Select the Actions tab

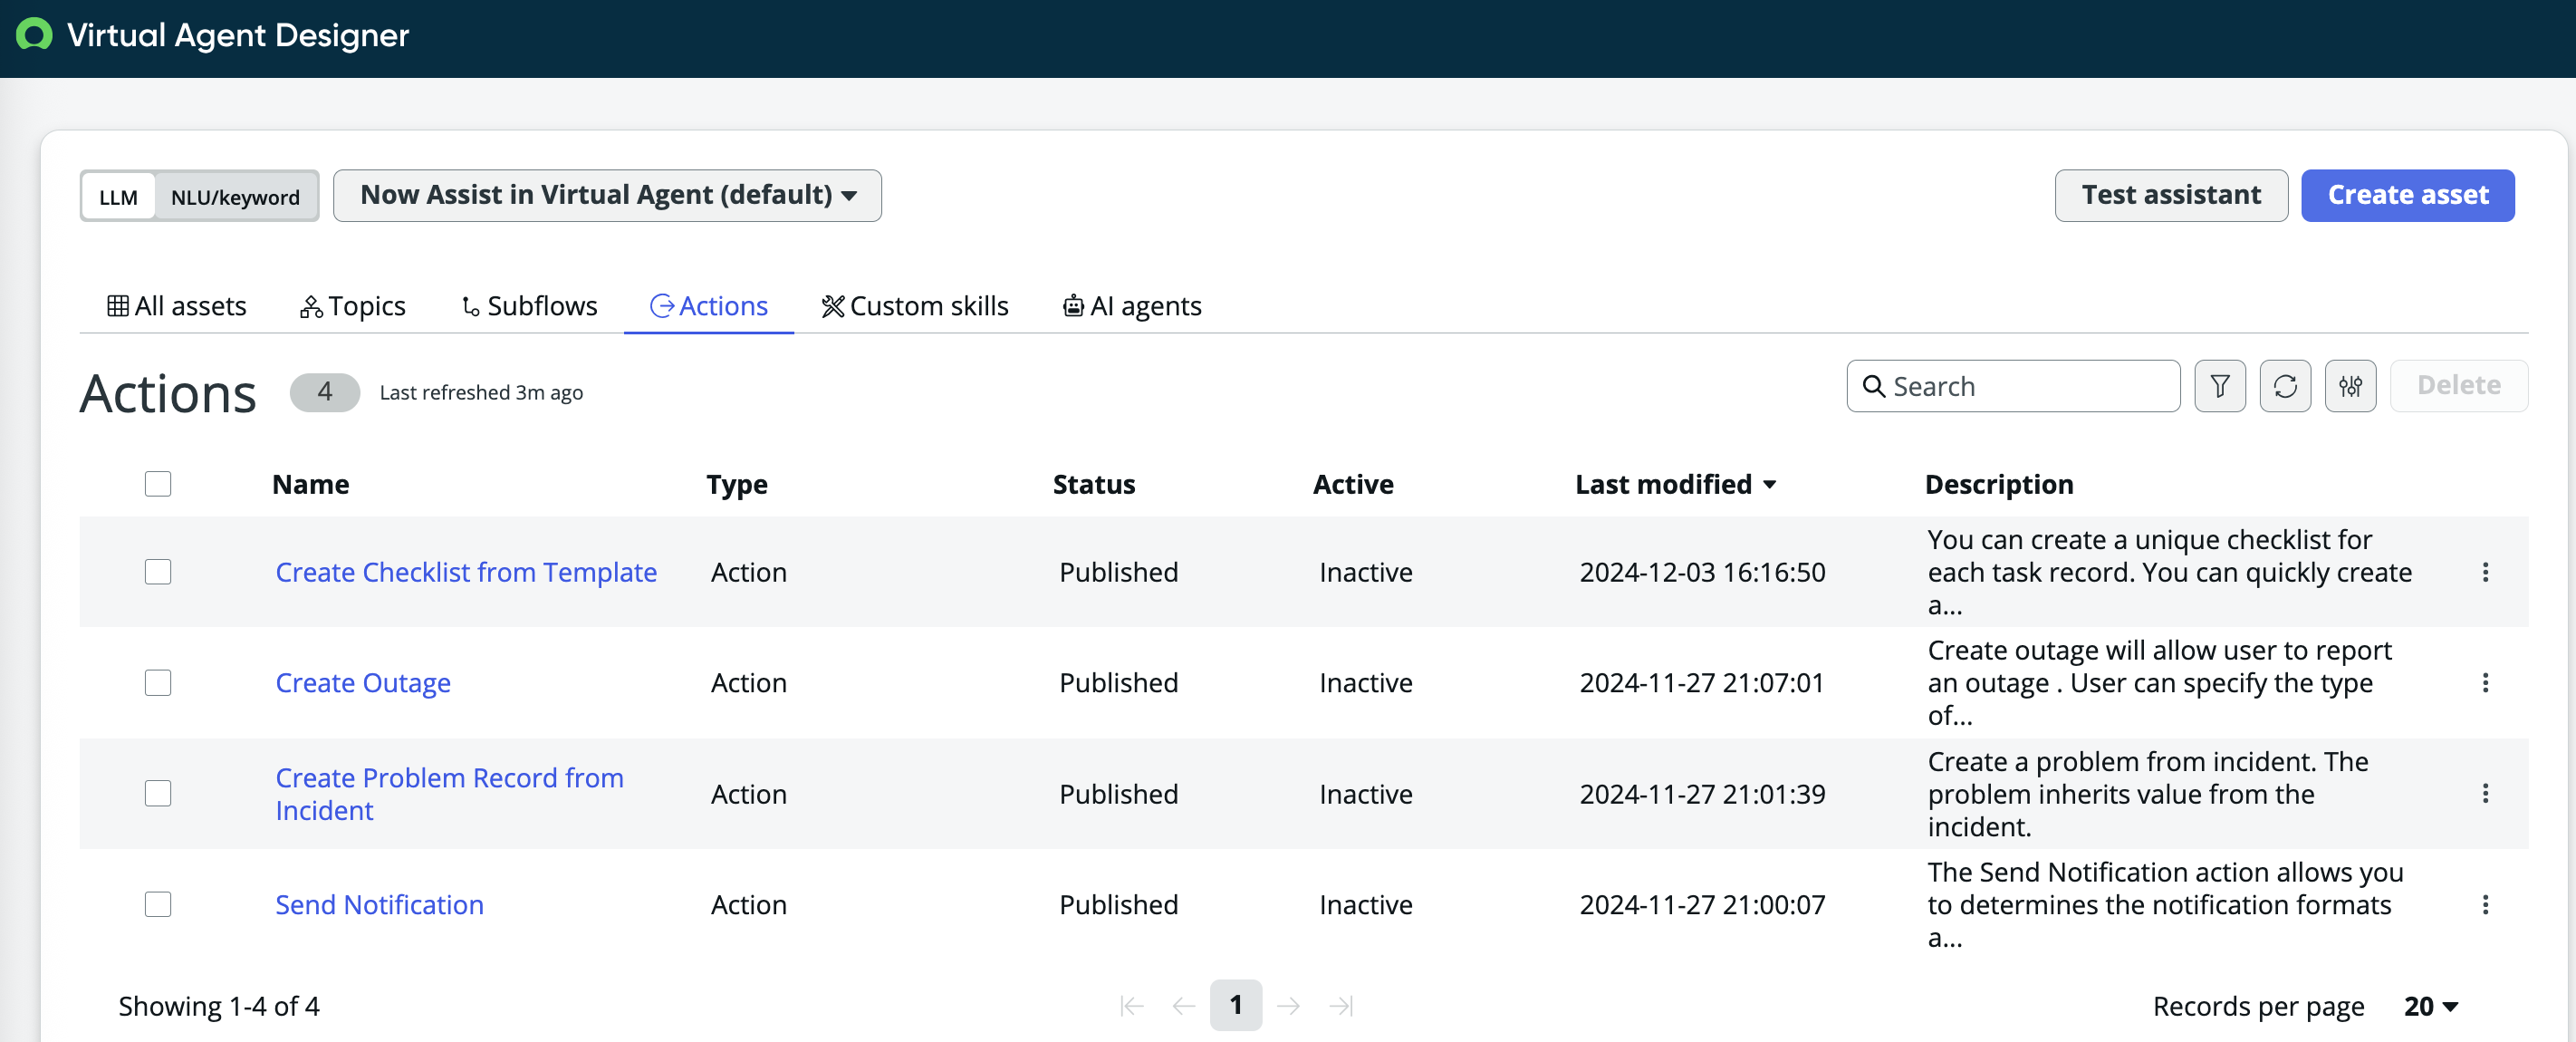pos(709,306)
